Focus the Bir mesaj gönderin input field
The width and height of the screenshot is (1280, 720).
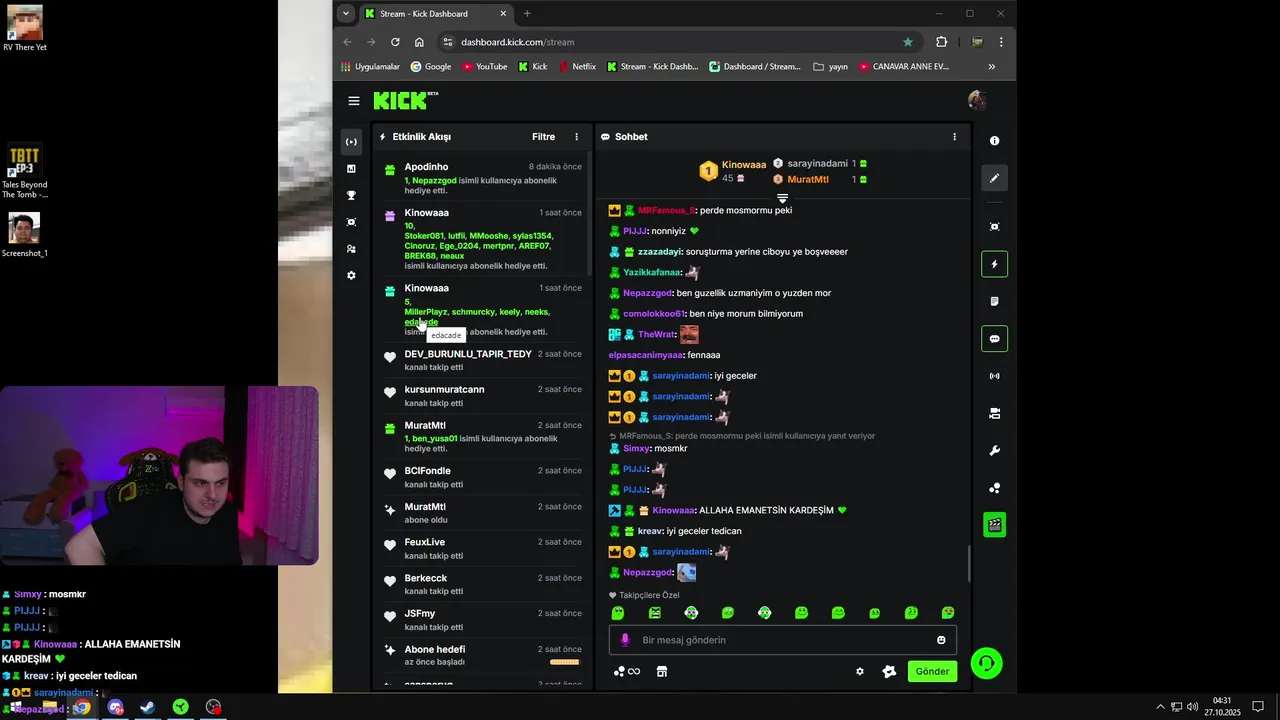tap(783, 640)
